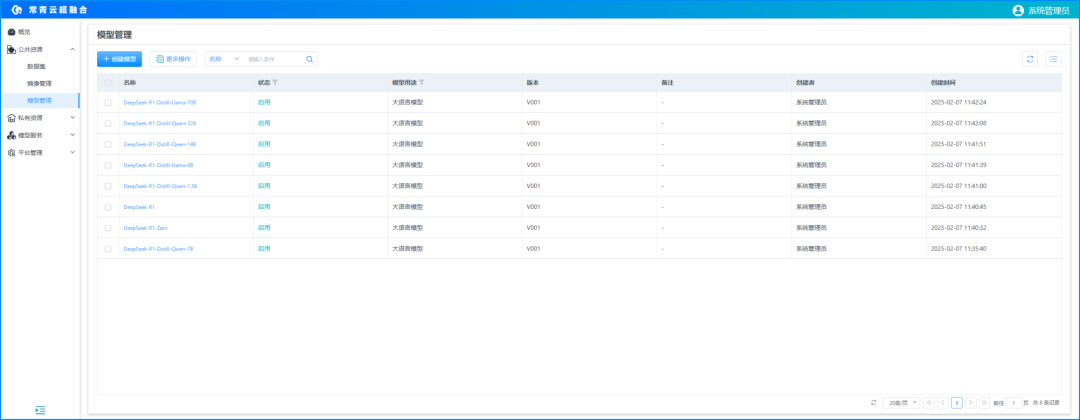Viewport: 1080px width, 420px height.
Task: Open the column settings list icon
Action: point(1053,59)
